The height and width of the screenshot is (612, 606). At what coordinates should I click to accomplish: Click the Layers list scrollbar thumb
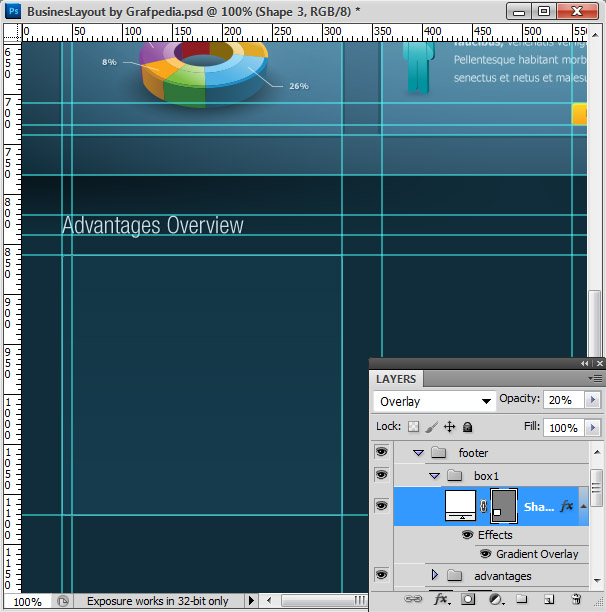click(x=597, y=487)
